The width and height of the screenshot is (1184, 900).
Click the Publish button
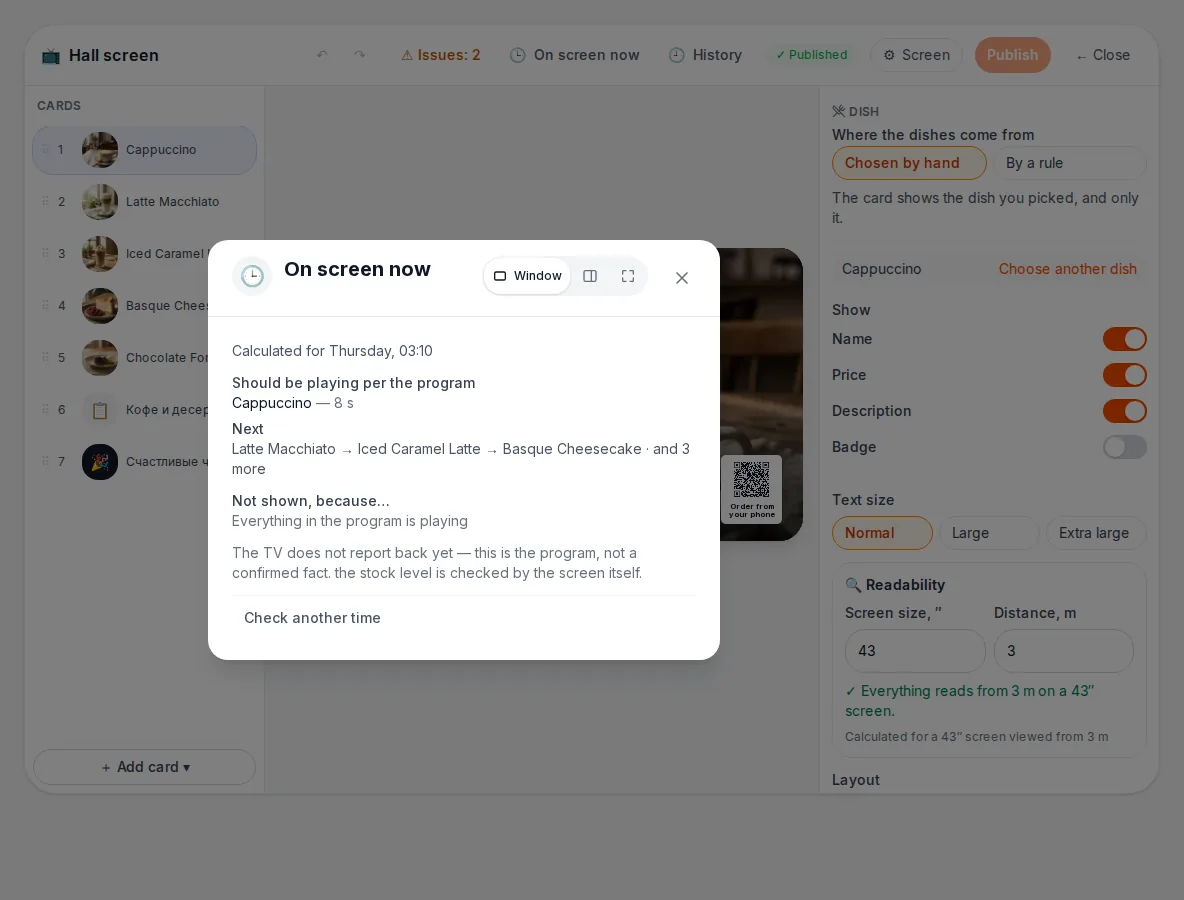(1012, 55)
